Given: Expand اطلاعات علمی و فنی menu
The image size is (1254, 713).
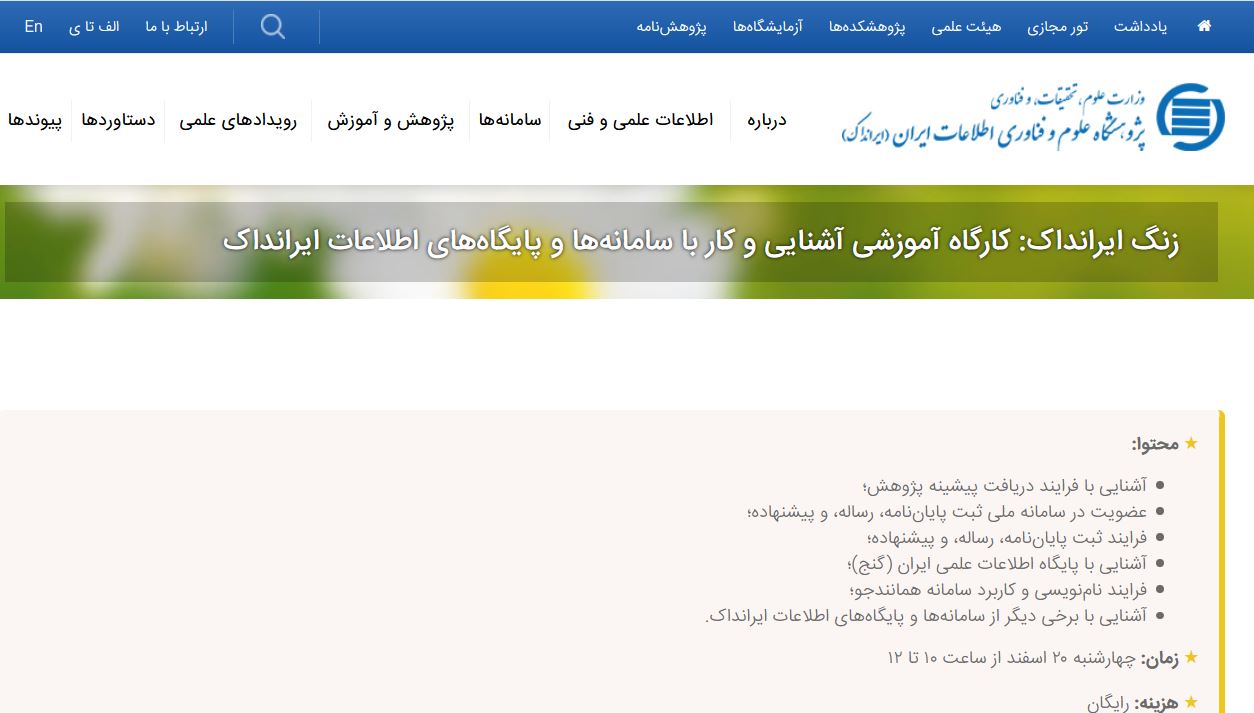Looking at the screenshot, I should [640, 121].
